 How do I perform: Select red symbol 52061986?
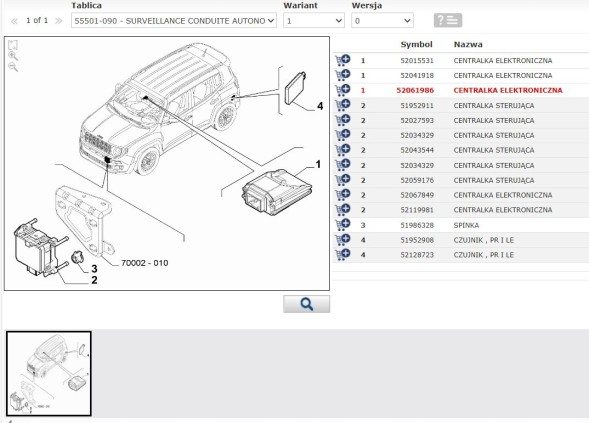coord(415,91)
